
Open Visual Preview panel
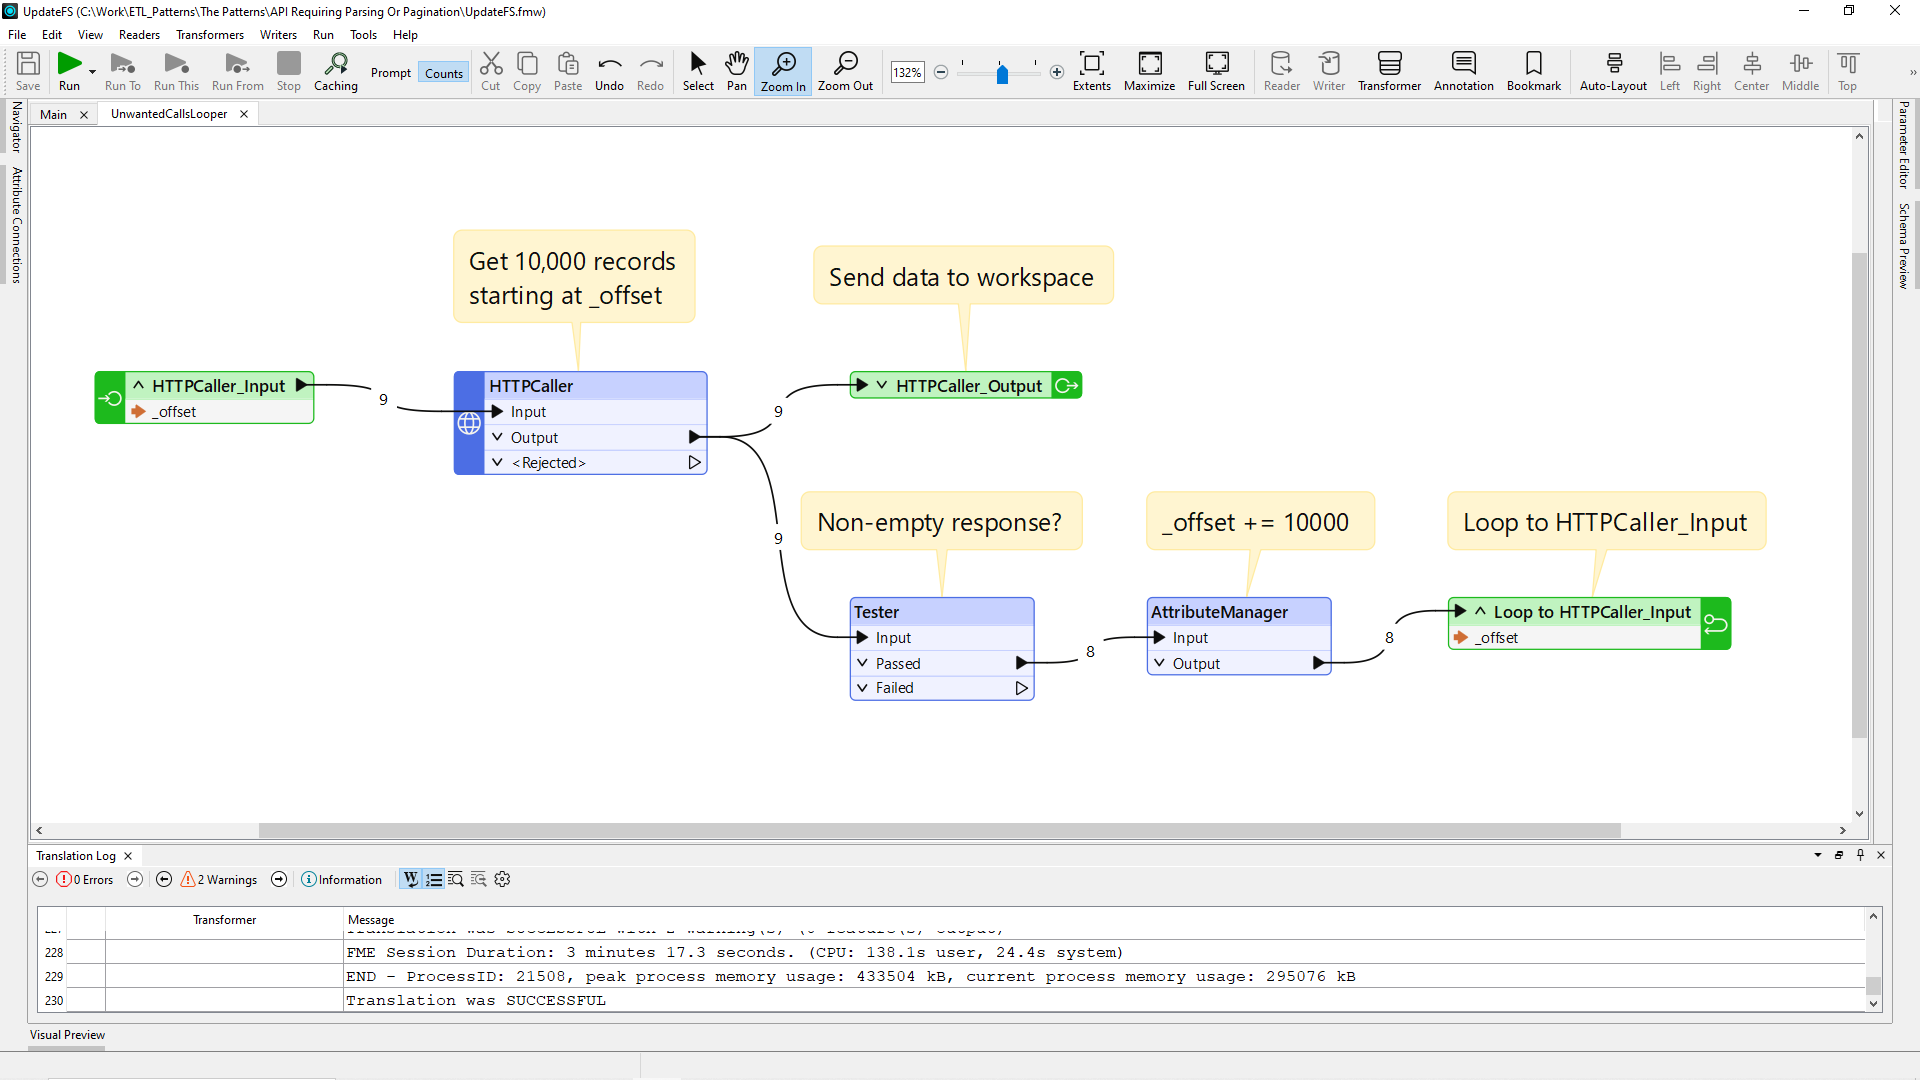(x=66, y=1035)
